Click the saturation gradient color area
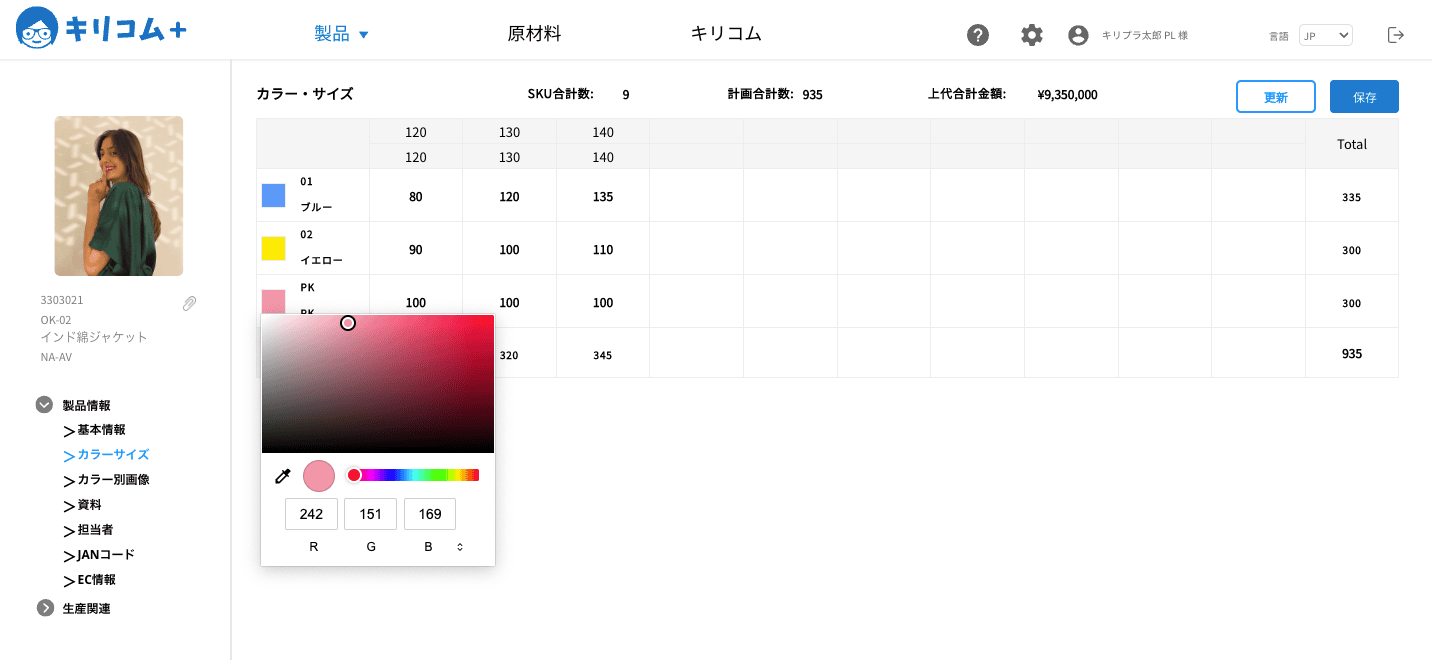Image resolution: width=1432 pixels, height=660 pixels. click(x=378, y=384)
